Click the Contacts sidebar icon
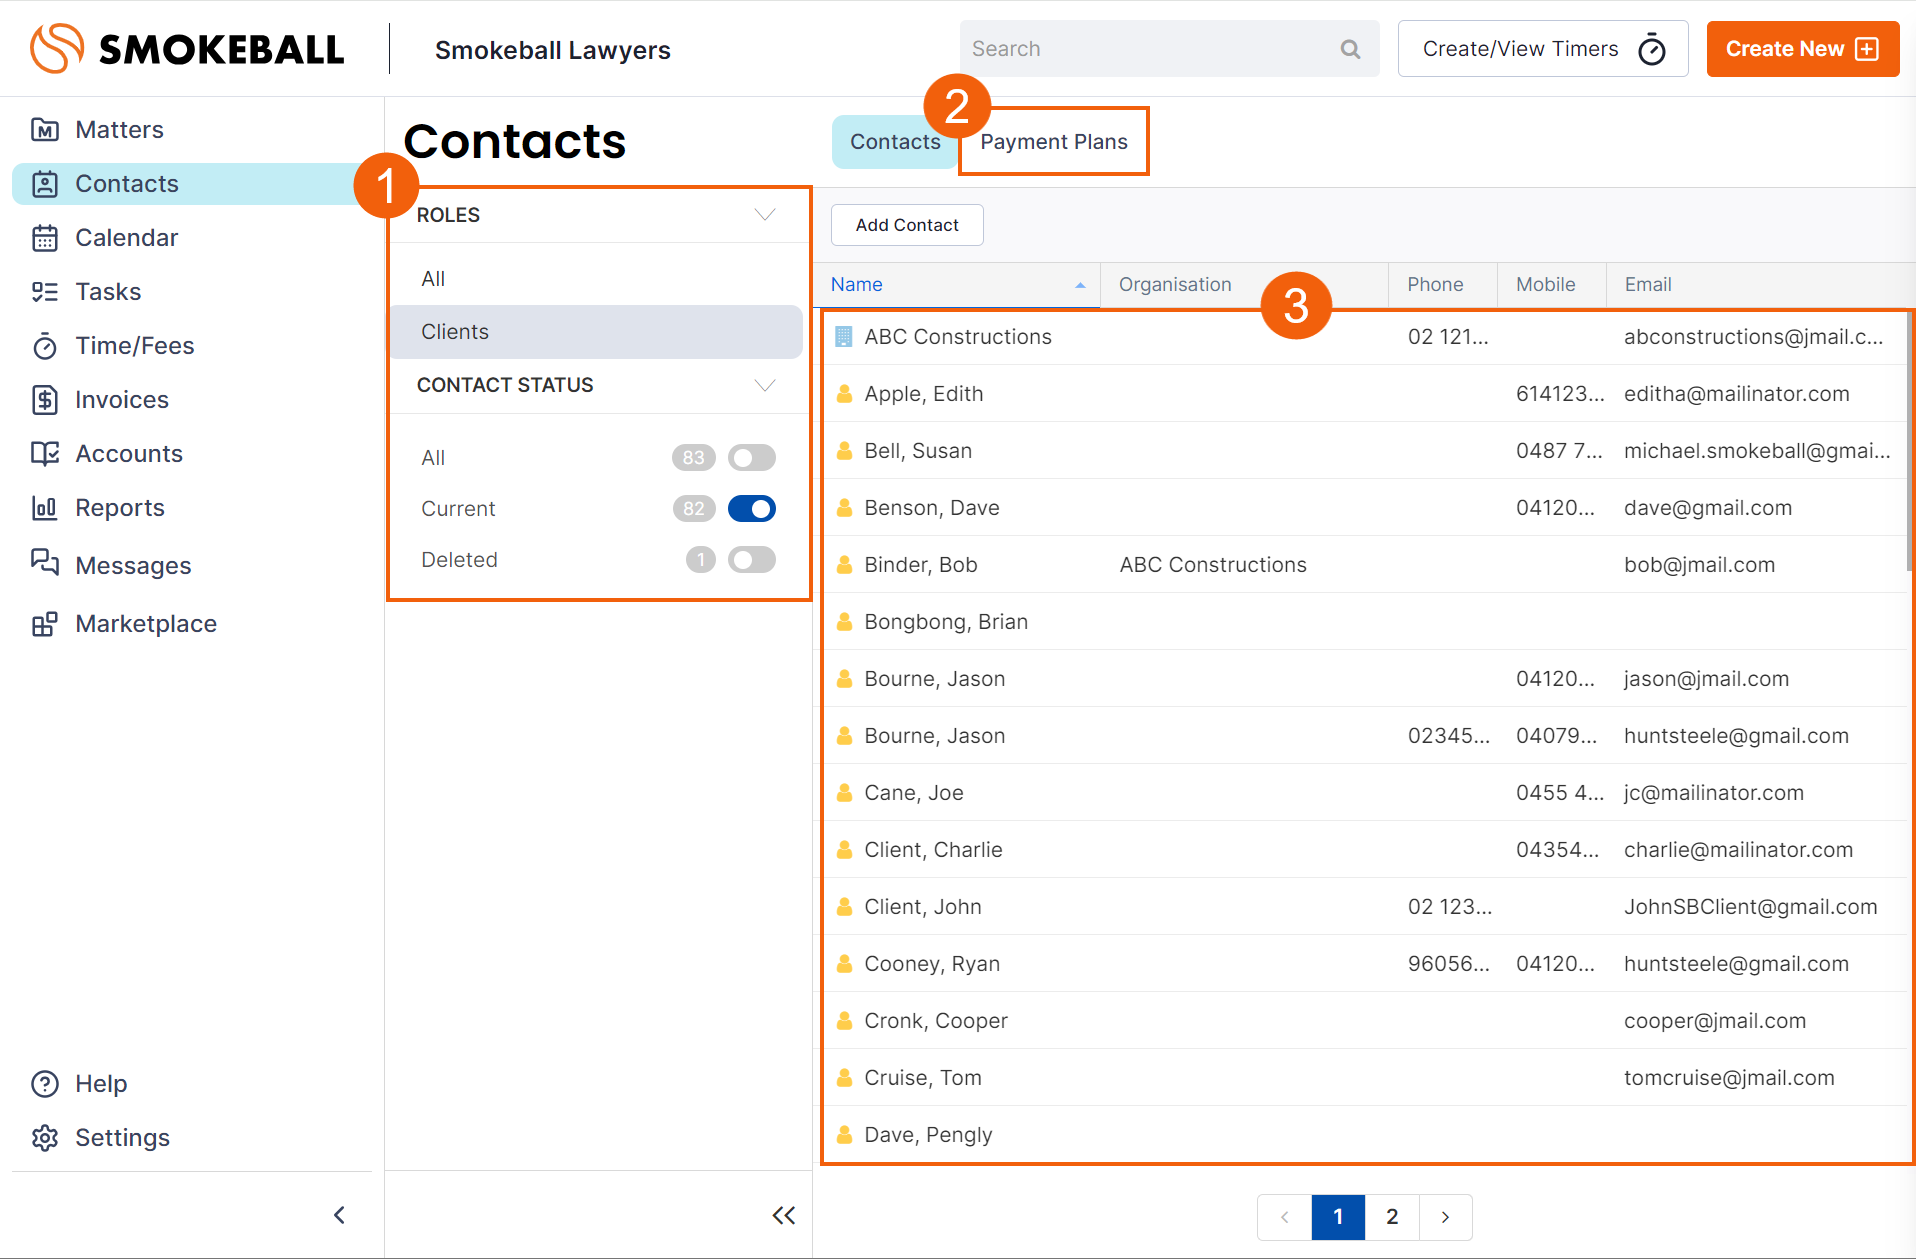This screenshot has height=1259, width=1916. pos(45,184)
